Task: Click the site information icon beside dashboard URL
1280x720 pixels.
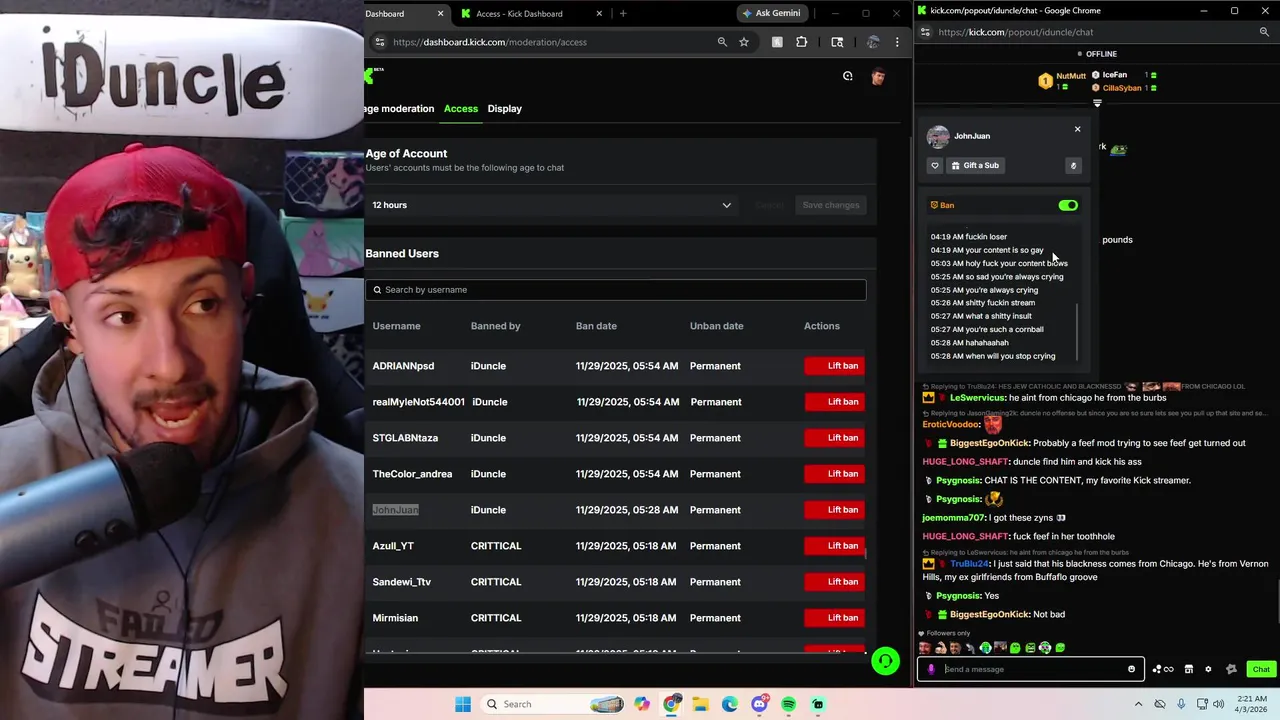Action: tap(379, 42)
